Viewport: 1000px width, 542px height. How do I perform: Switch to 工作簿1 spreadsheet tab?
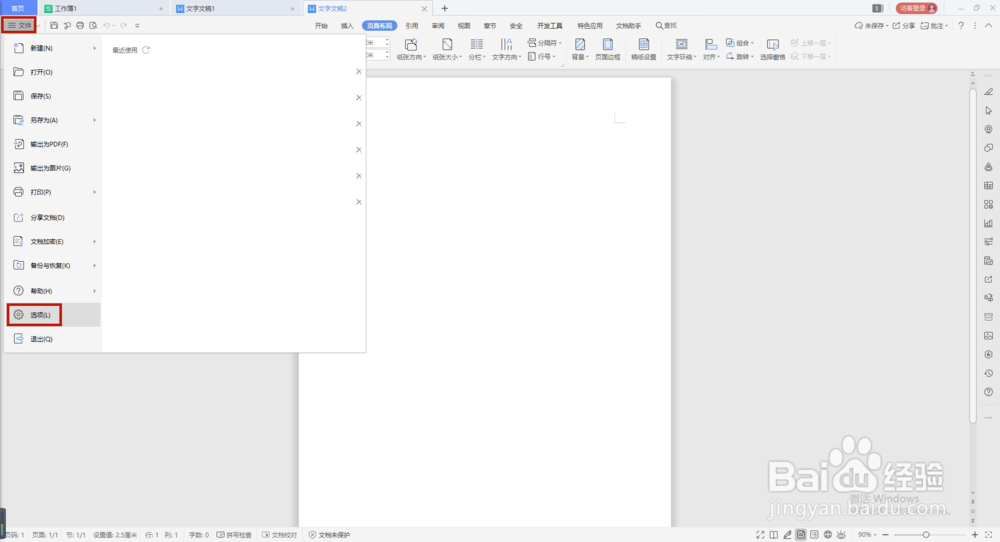click(x=102, y=8)
